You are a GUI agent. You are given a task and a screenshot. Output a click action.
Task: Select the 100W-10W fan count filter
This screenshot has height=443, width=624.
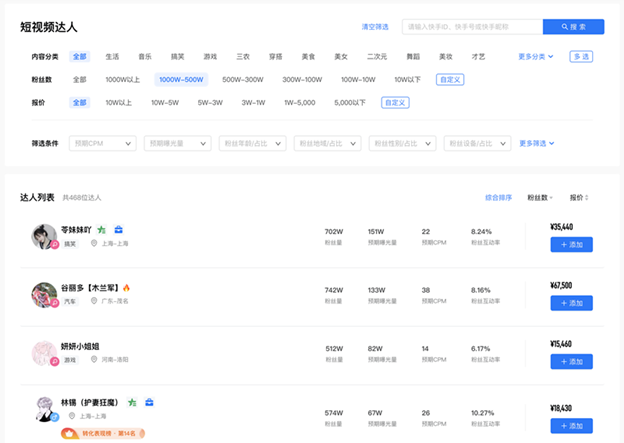pos(358,80)
